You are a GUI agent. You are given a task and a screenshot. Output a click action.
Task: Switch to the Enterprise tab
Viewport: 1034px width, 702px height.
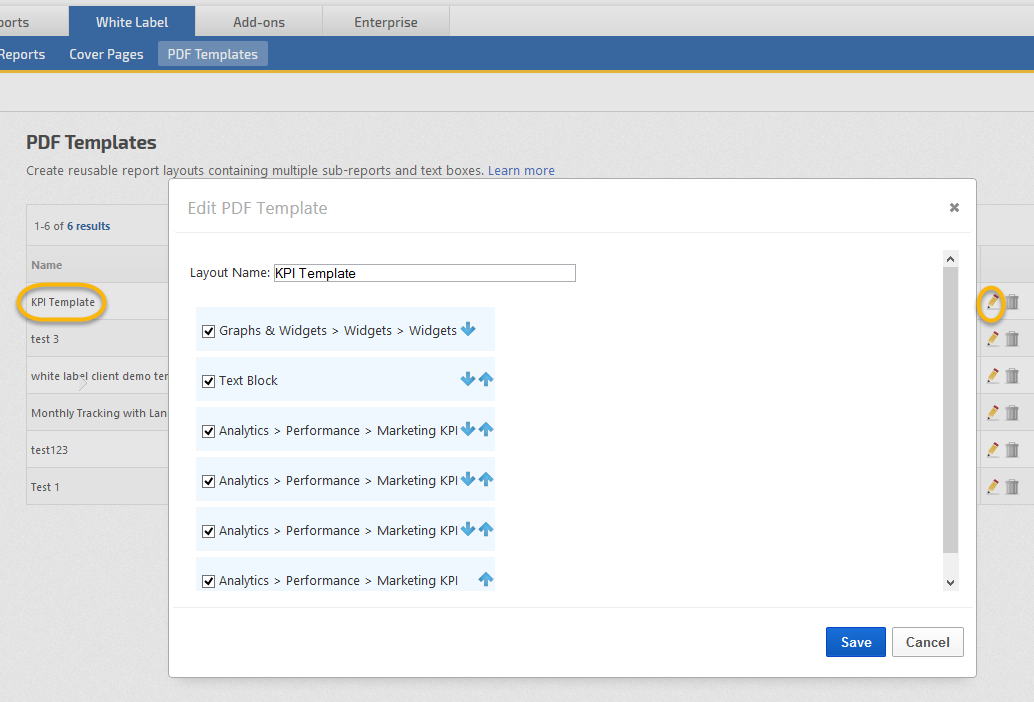tap(385, 22)
